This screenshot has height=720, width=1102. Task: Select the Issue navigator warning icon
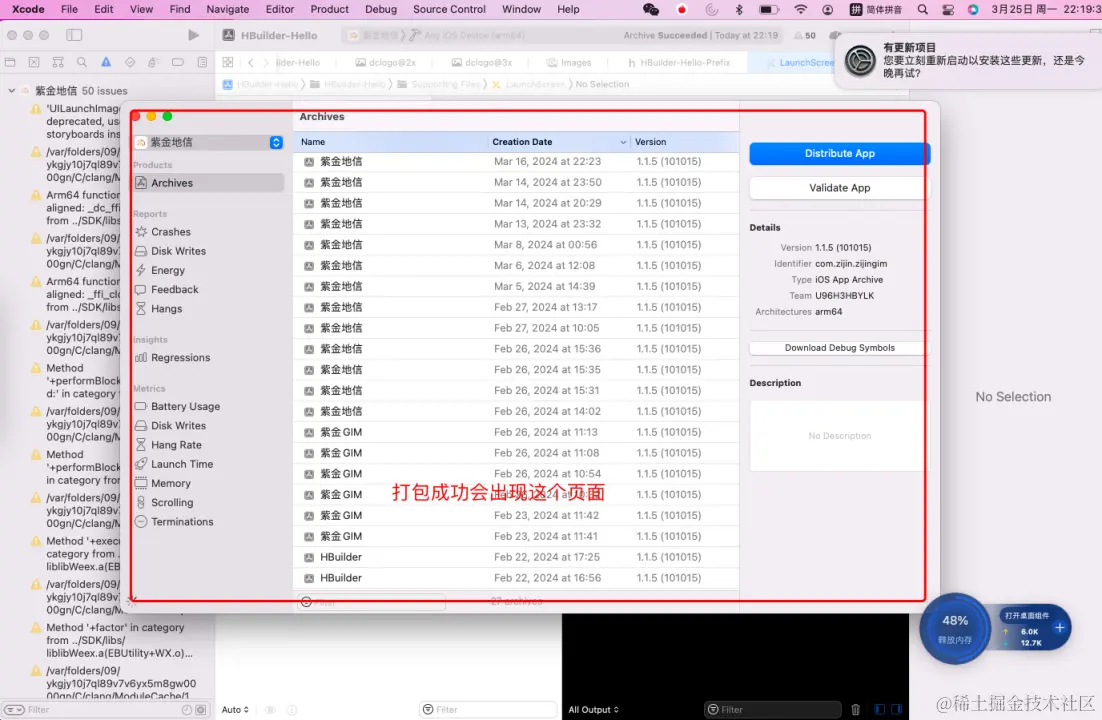pos(105,63)
